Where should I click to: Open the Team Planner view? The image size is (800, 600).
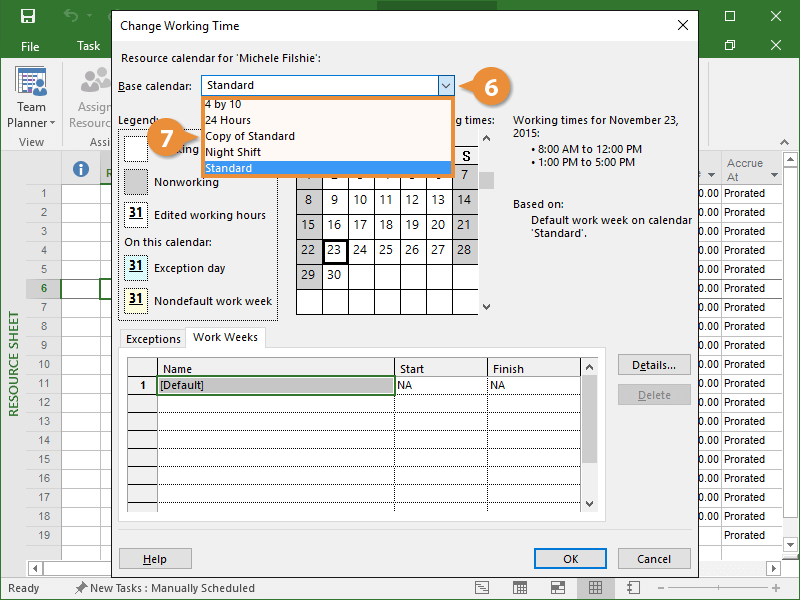(x=31, y=100)
